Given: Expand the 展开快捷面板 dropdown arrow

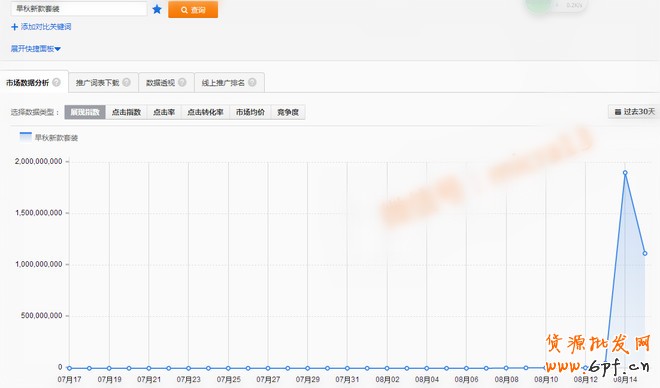Looking at the screenshot, I should click(58, 49).
